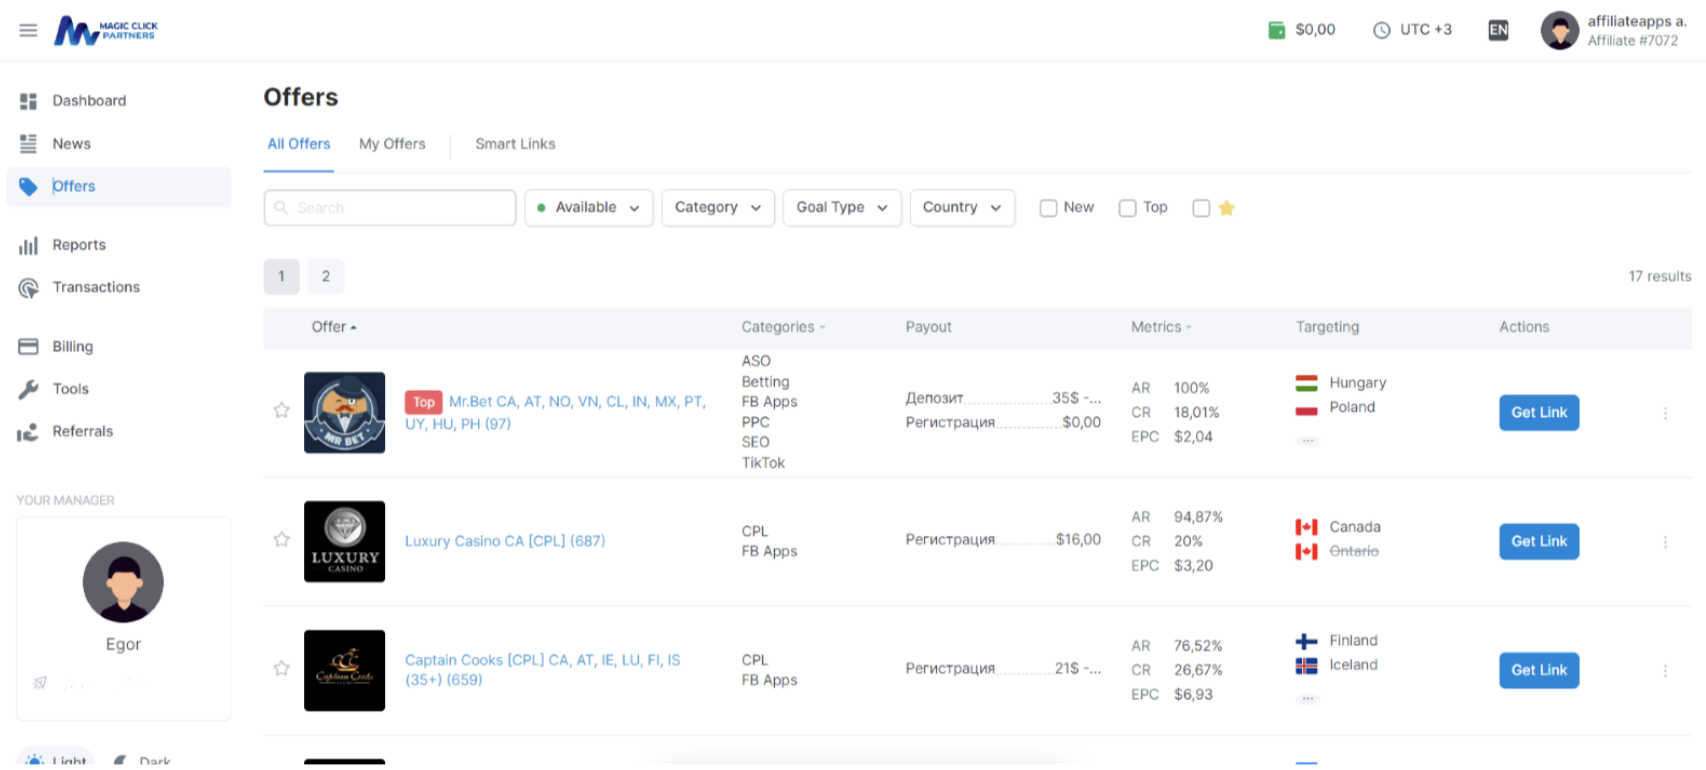Viewport: 1706px width, 770px height.
Task: Enable the starred favorites filter checkbox
Action: (1201, 208)
